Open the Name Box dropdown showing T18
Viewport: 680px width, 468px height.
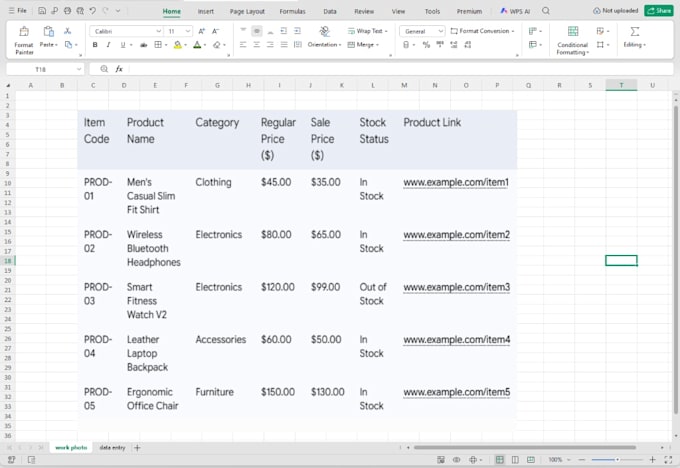[x=79, y=69]
